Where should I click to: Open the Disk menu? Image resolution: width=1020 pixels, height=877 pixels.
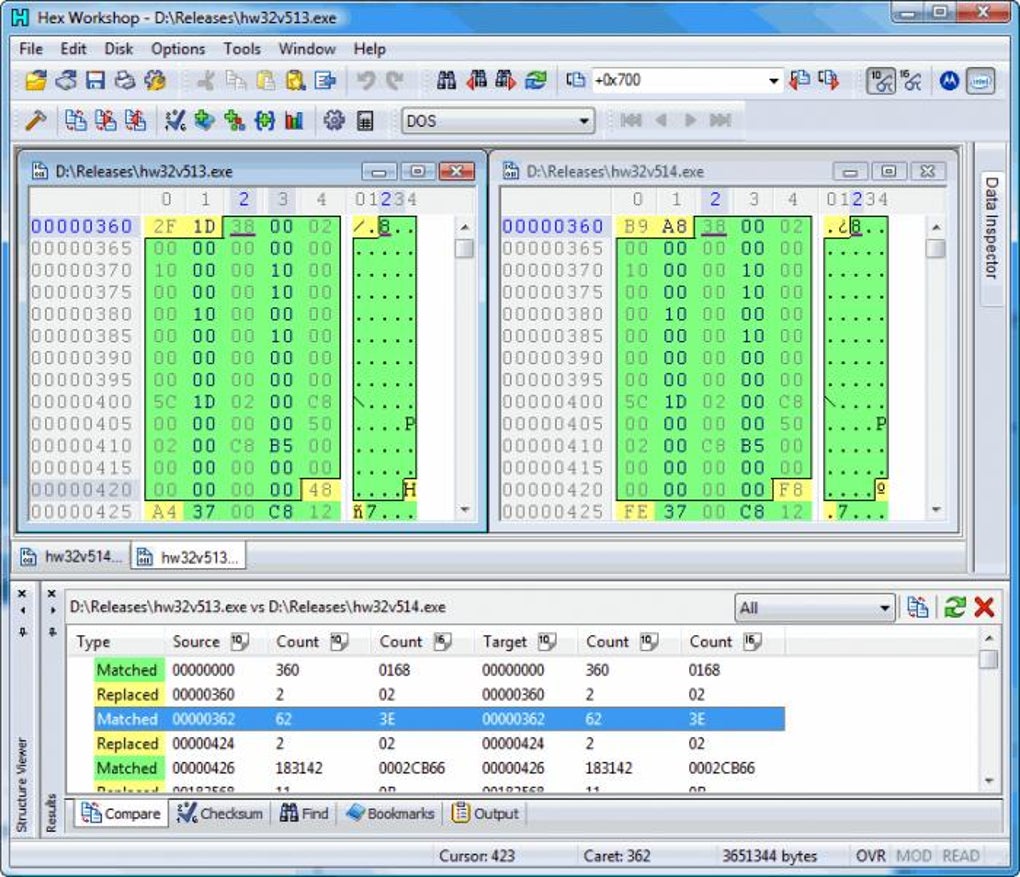(118, 49)
